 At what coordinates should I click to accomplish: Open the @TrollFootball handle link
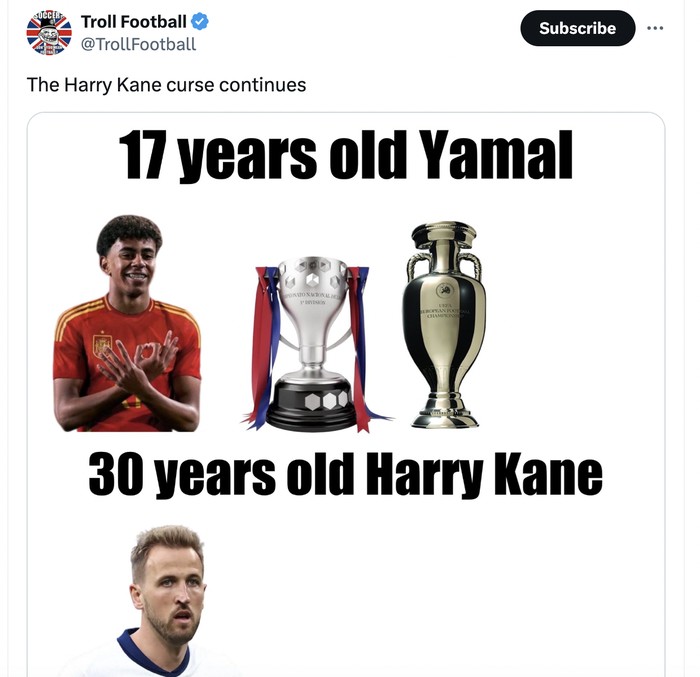point(138,43)
